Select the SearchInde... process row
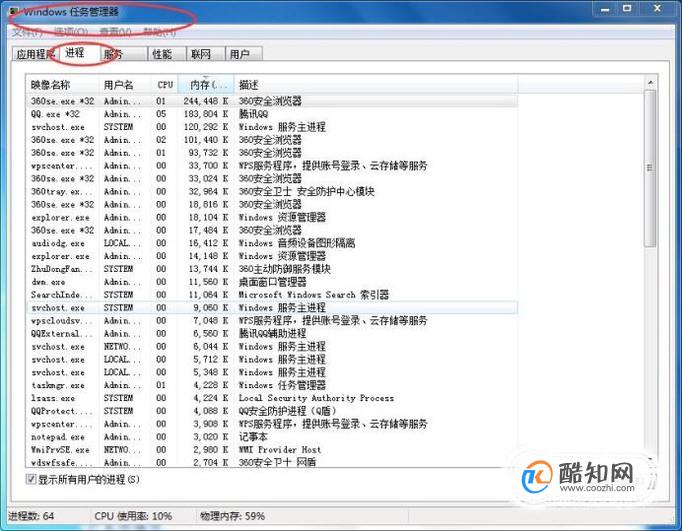The image size is (682, 531). (272, 295)
